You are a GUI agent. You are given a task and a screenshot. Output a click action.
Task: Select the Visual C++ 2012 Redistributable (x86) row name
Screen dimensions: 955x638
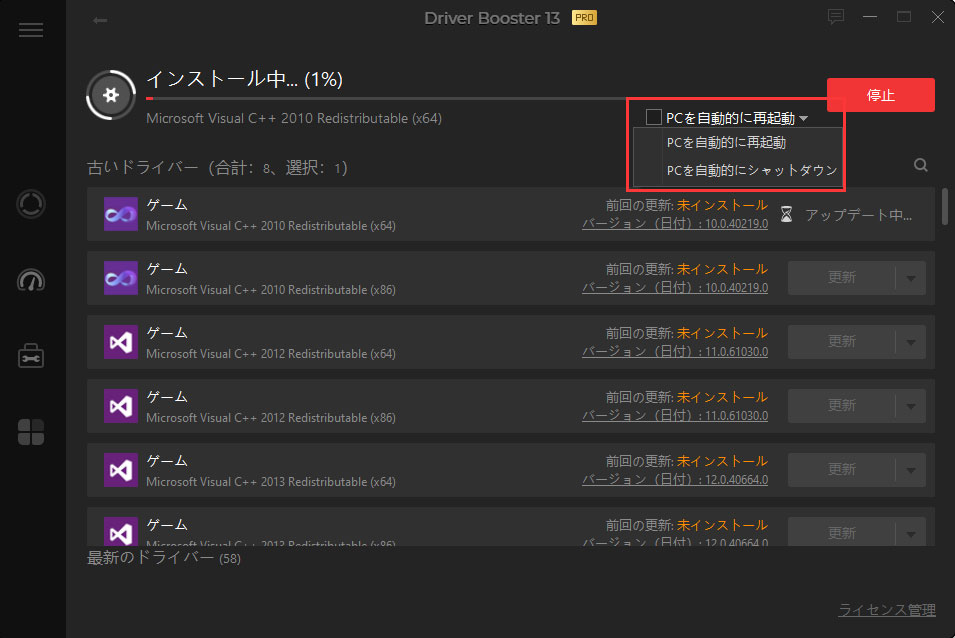click(271, 418)
